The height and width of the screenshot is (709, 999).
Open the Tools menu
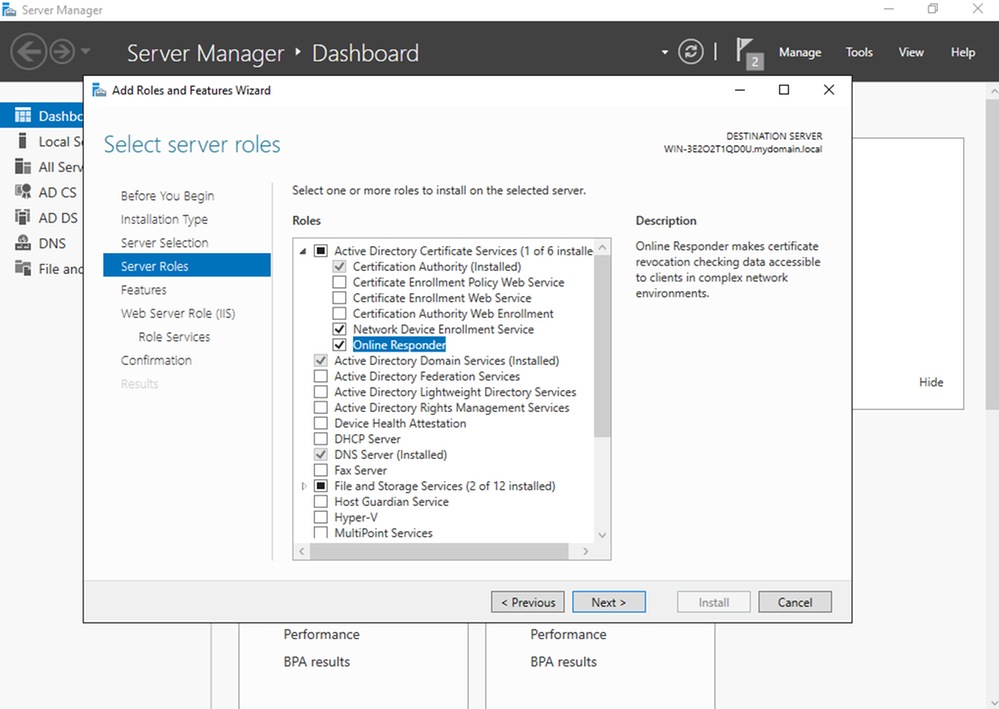(859, 52)
